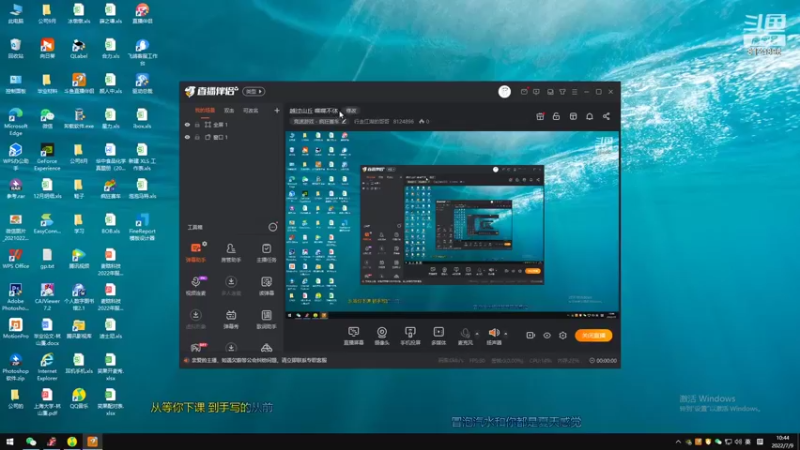Add a 多媒体 multimedia source
The width and height of the screenshot is (800, 450).
pyautogui.click(x=438, y=336)
